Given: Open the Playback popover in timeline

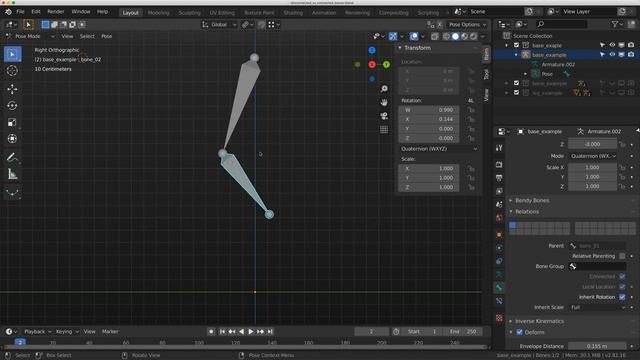Looking at the screenshot, I should tap(37, 331).
